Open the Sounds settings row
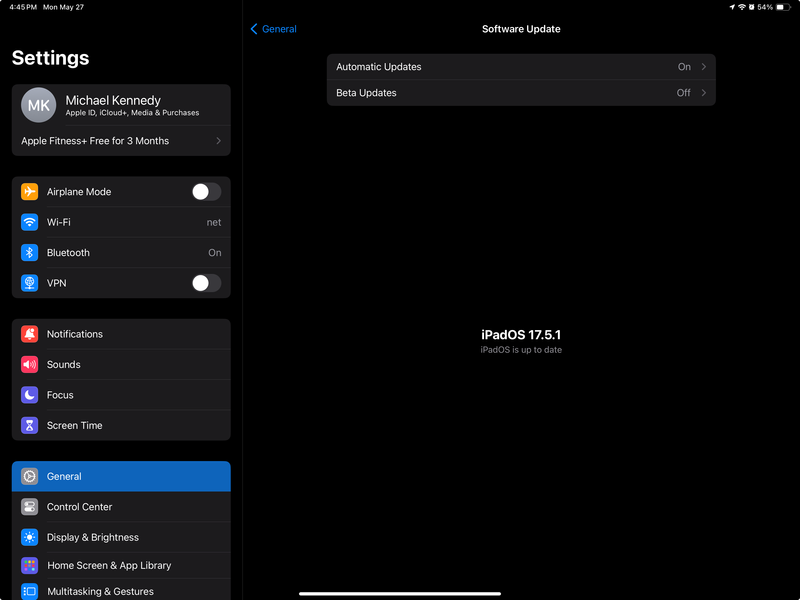 pos(121,364)
